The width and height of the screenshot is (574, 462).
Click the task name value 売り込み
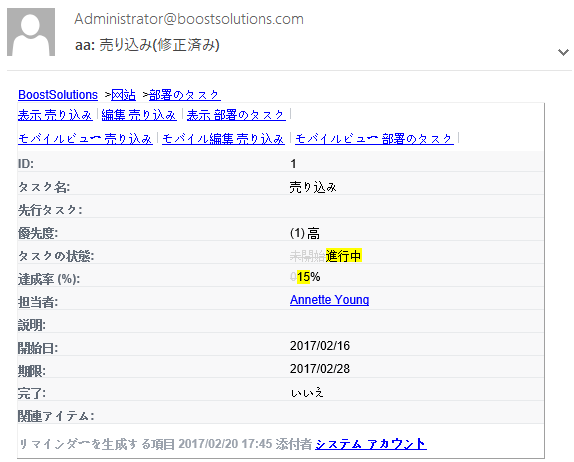313,187
